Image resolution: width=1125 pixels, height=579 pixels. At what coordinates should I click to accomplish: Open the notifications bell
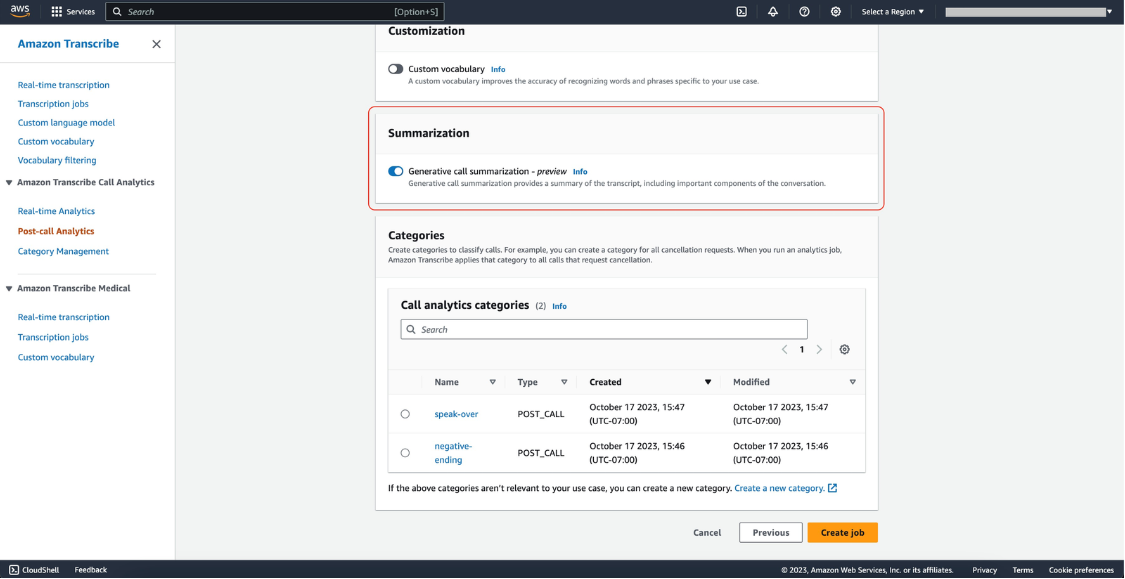coord(773,11)
